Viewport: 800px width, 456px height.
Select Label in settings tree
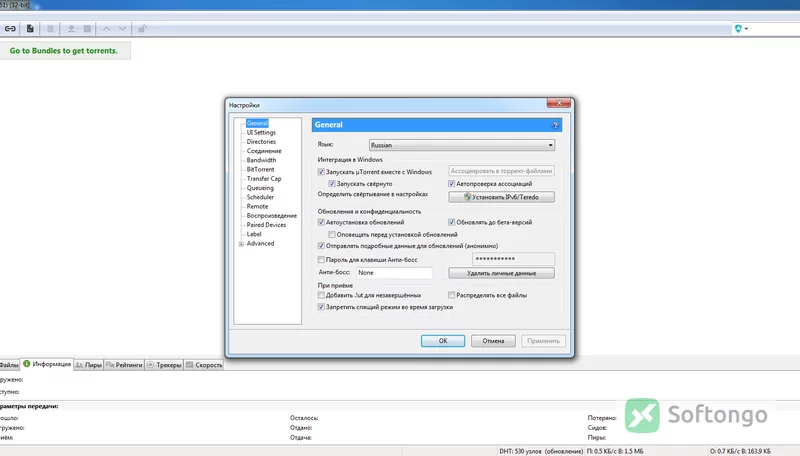point(254,234)
